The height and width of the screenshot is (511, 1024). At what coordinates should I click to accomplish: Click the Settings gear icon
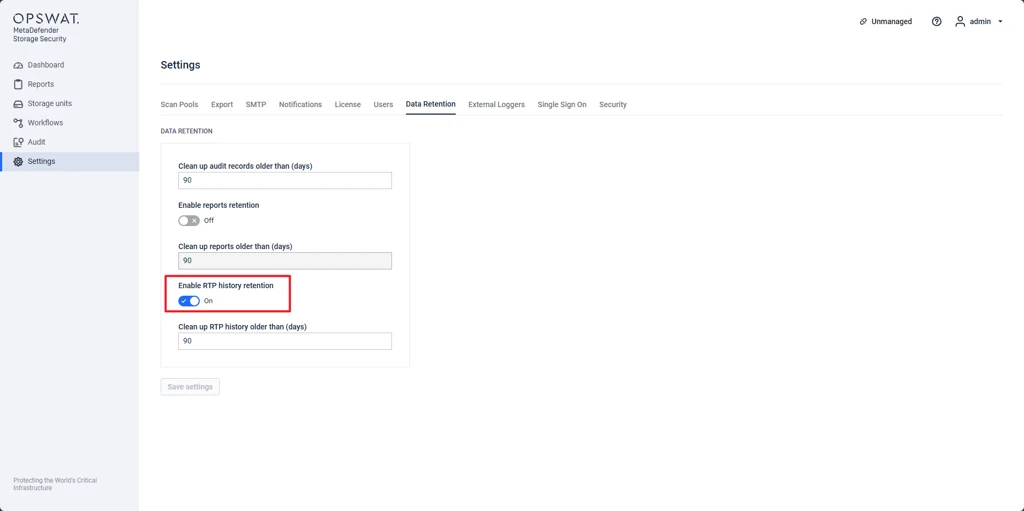(18, 161)
